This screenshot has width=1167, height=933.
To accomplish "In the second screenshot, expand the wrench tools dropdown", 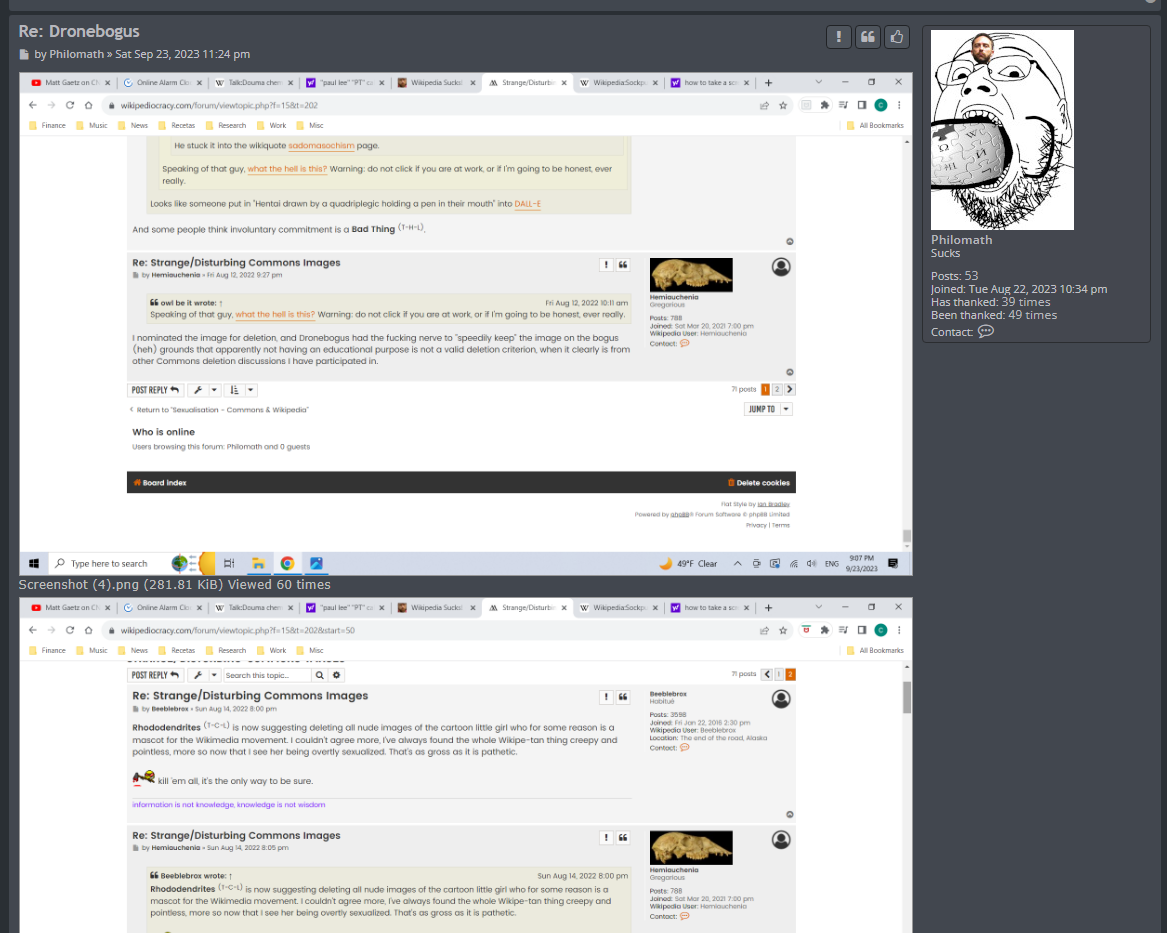I will [205, 675].
